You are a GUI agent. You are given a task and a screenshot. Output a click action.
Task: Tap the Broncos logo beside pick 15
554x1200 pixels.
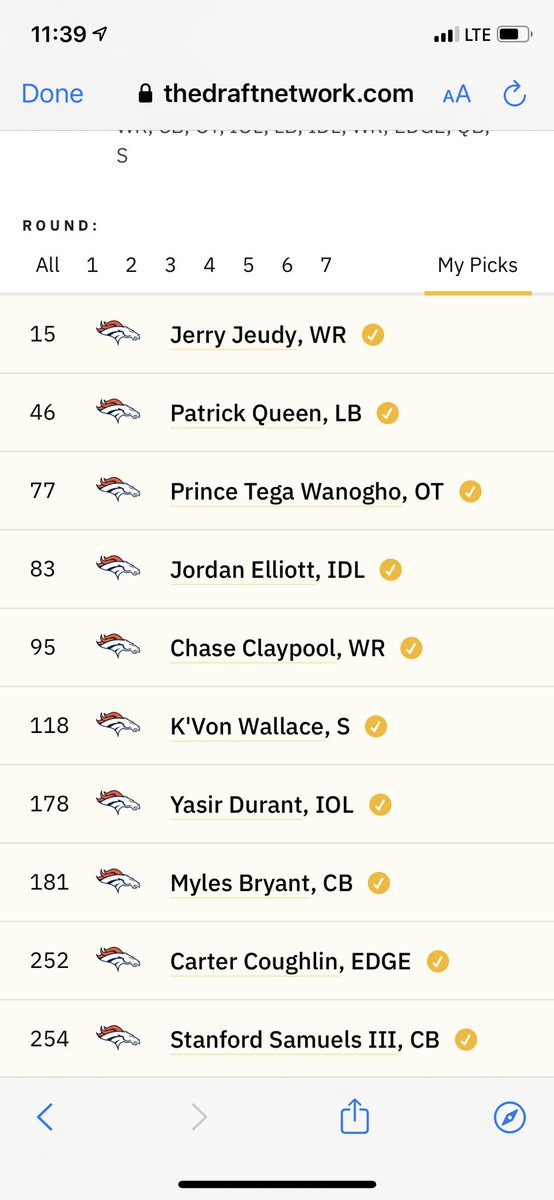tap(118, 333)
